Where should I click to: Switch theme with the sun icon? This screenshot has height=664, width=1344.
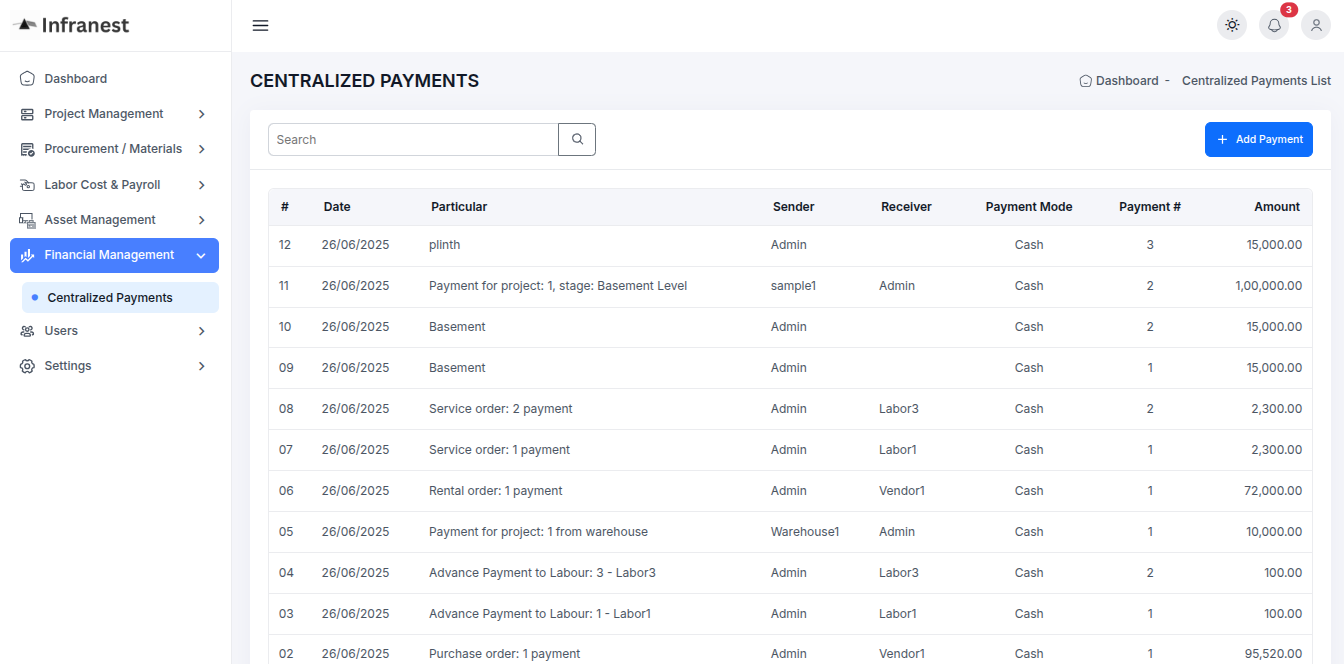[x=1232, y=25]
